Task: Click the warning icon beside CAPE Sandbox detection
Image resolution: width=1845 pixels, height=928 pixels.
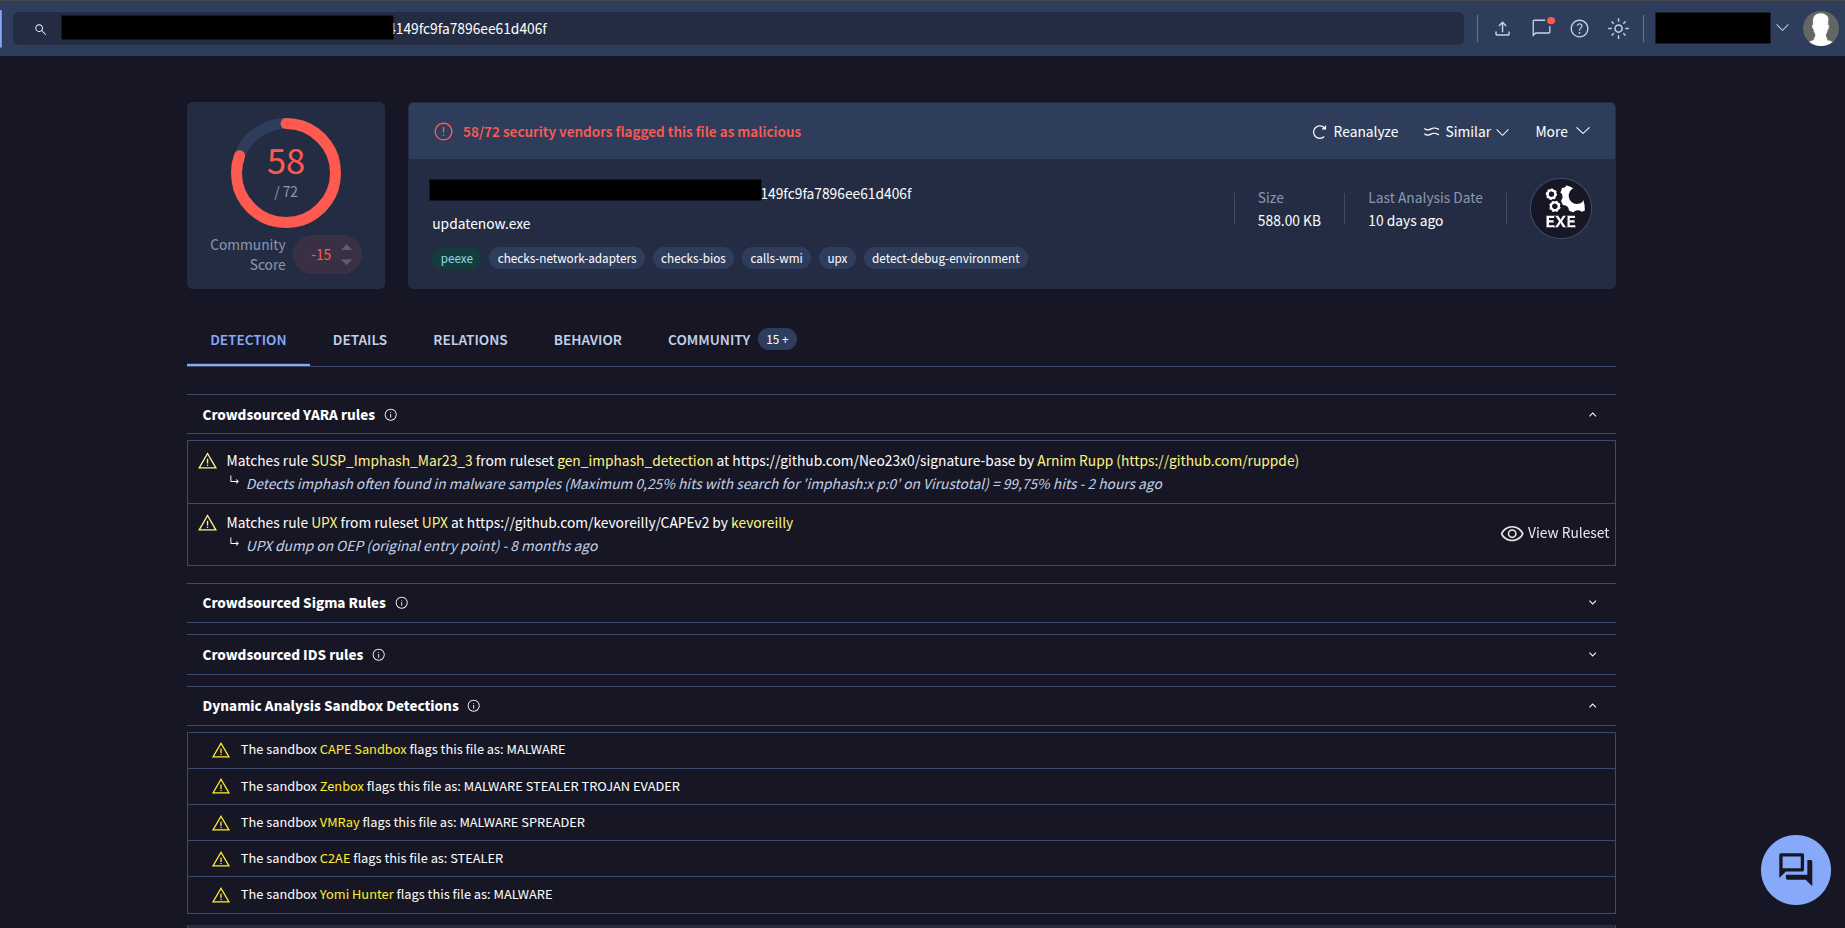Action: pyautogui.click(x=220, y=749)
